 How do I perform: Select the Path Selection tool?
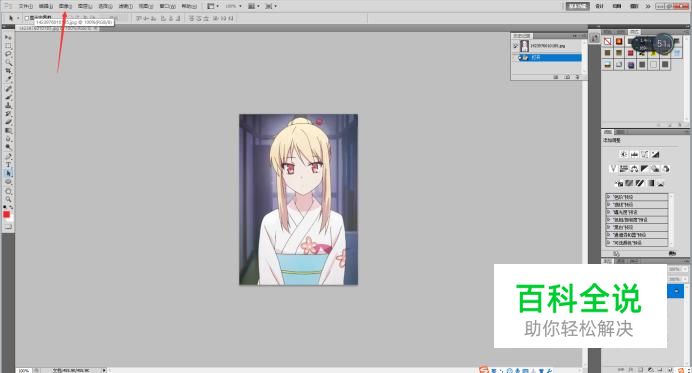(8, 173)
